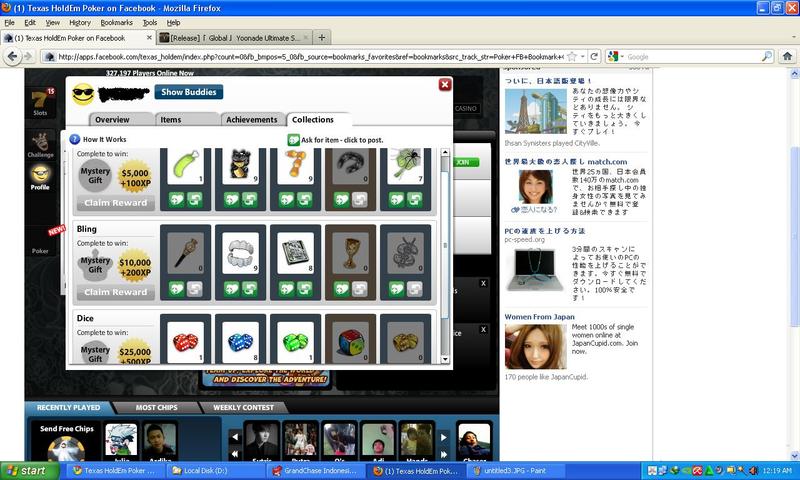The height and width of the screenshot is (480, 800).
Task: Bookmark this page with star icon
Action: coord(572,57)
